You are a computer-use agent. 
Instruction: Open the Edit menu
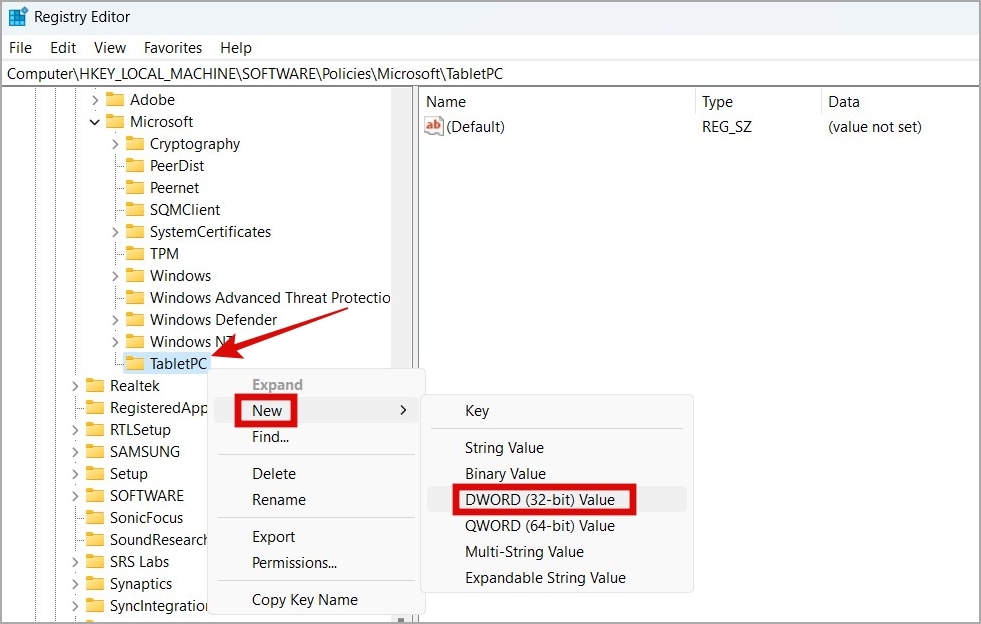tap(63, 48)
